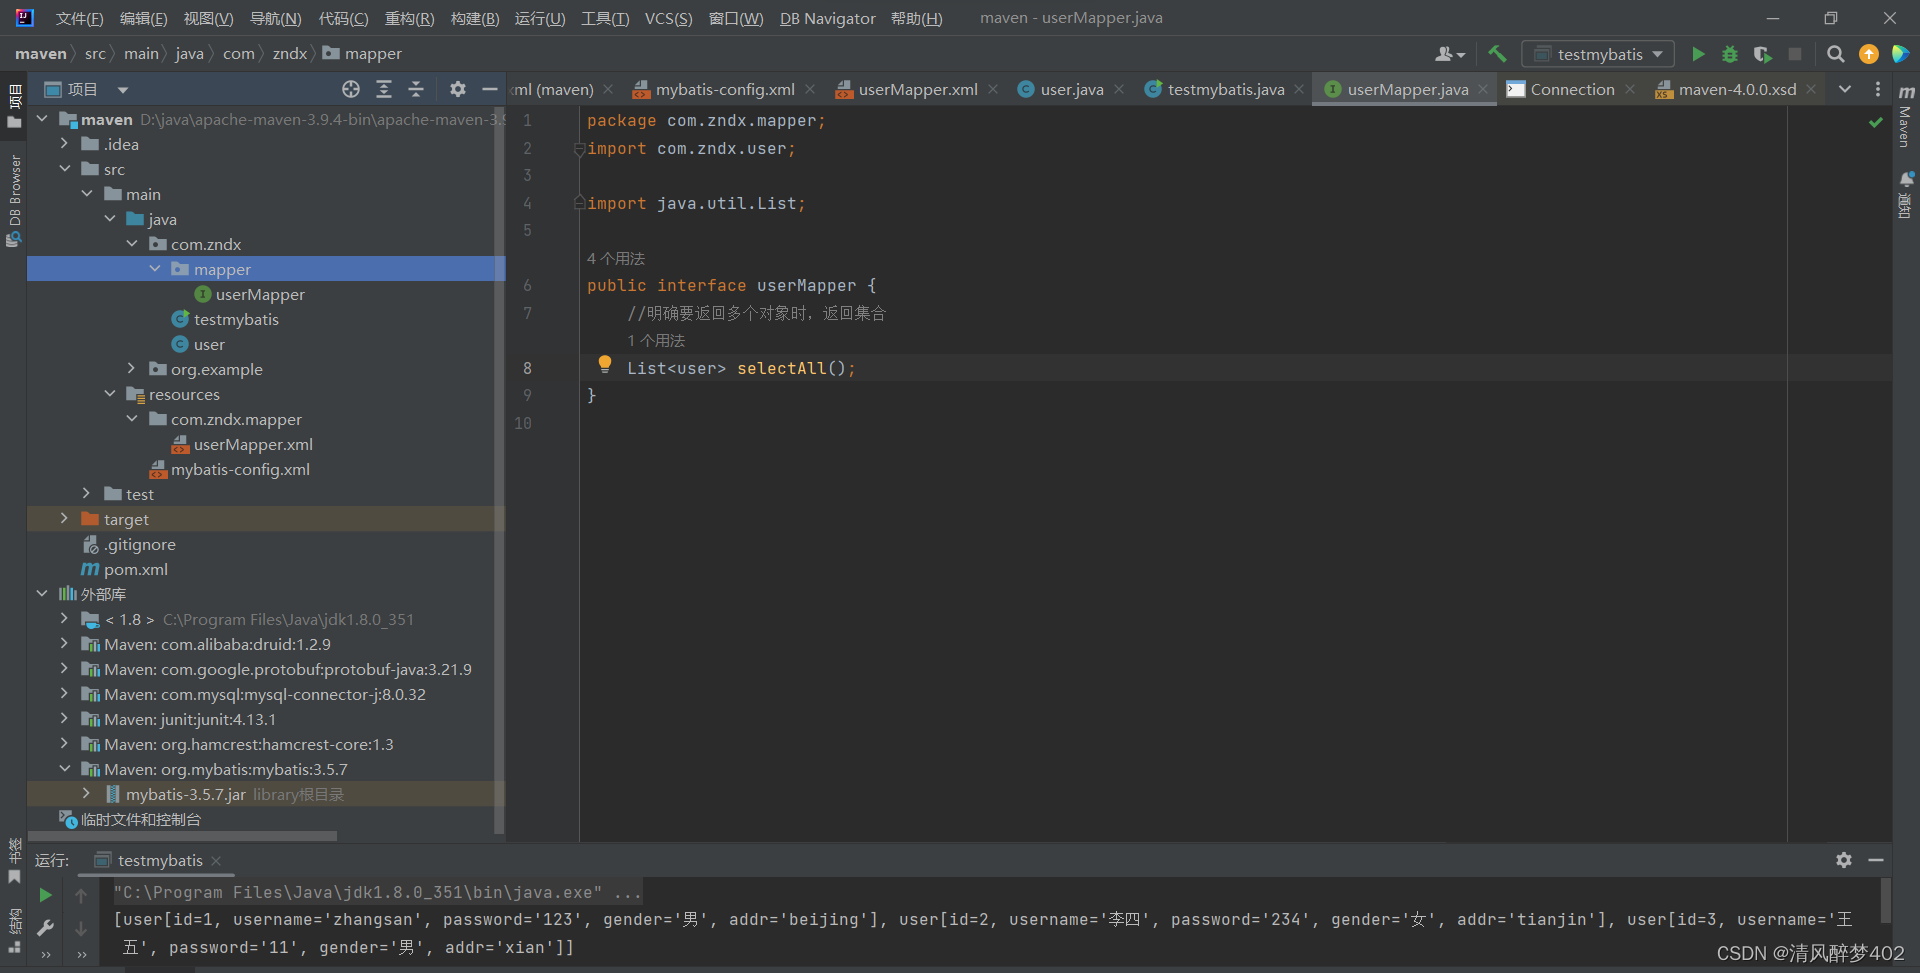Open the user account icon in the toolbar
Image resolution: width=1920 pixels, height=973 pixels.
[x=1450, y=54]
